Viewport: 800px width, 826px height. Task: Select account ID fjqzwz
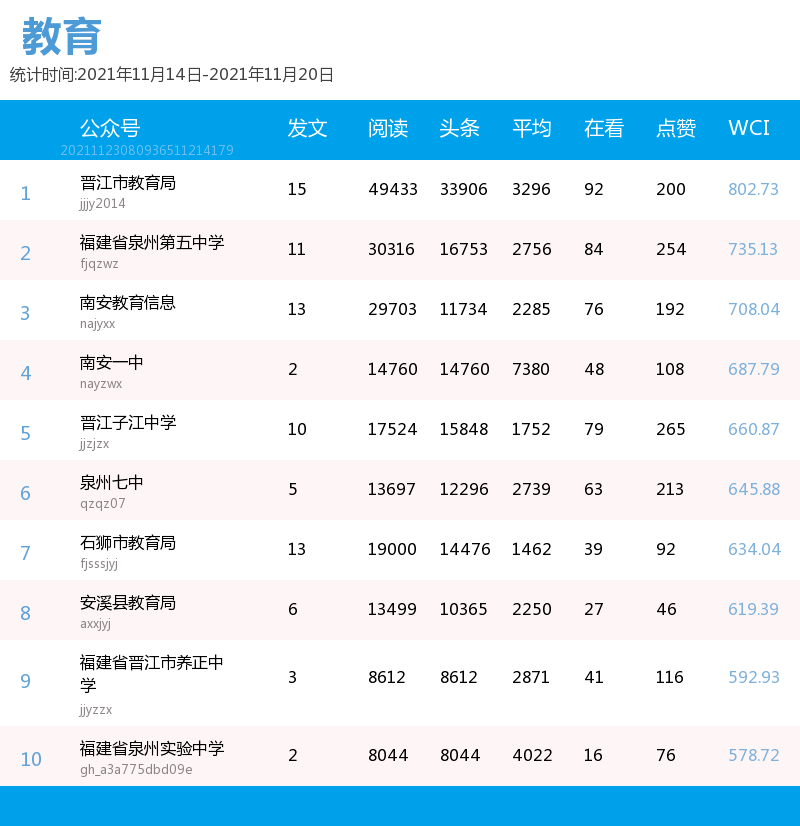pos(99,264)
